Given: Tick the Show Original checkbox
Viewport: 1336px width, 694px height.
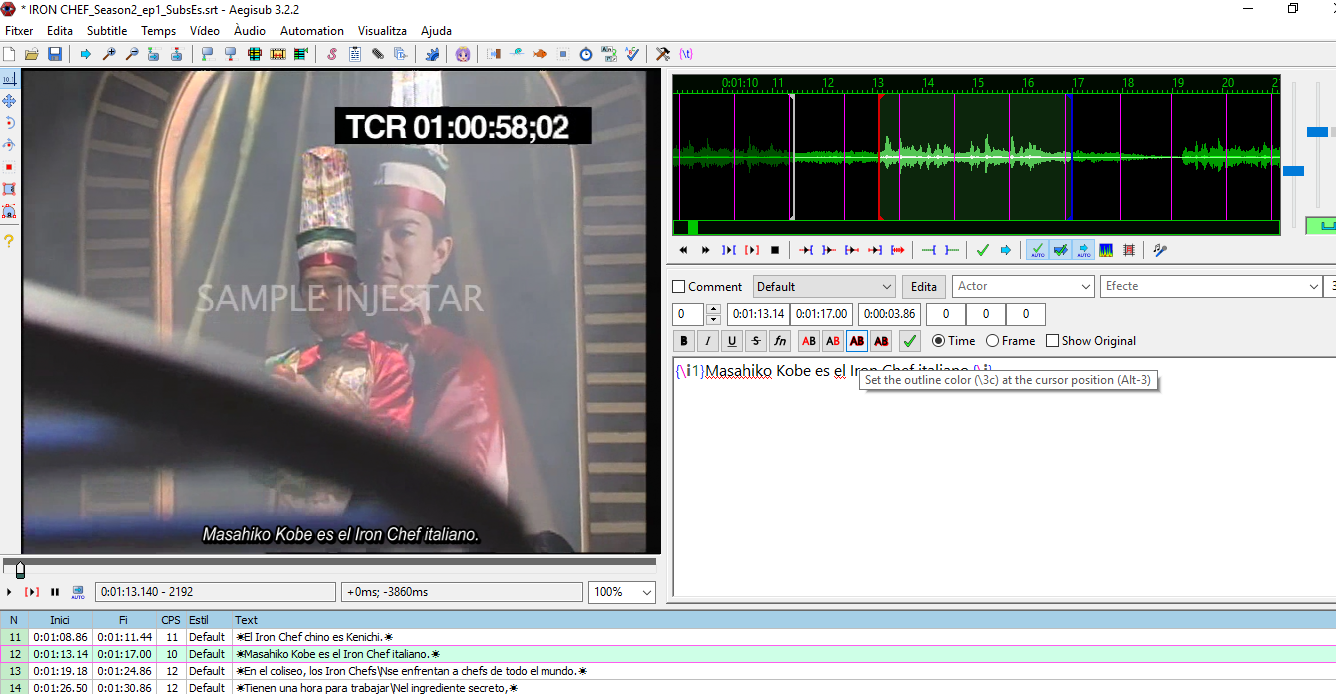Looking at the screenshot, I should [1052, 341].
